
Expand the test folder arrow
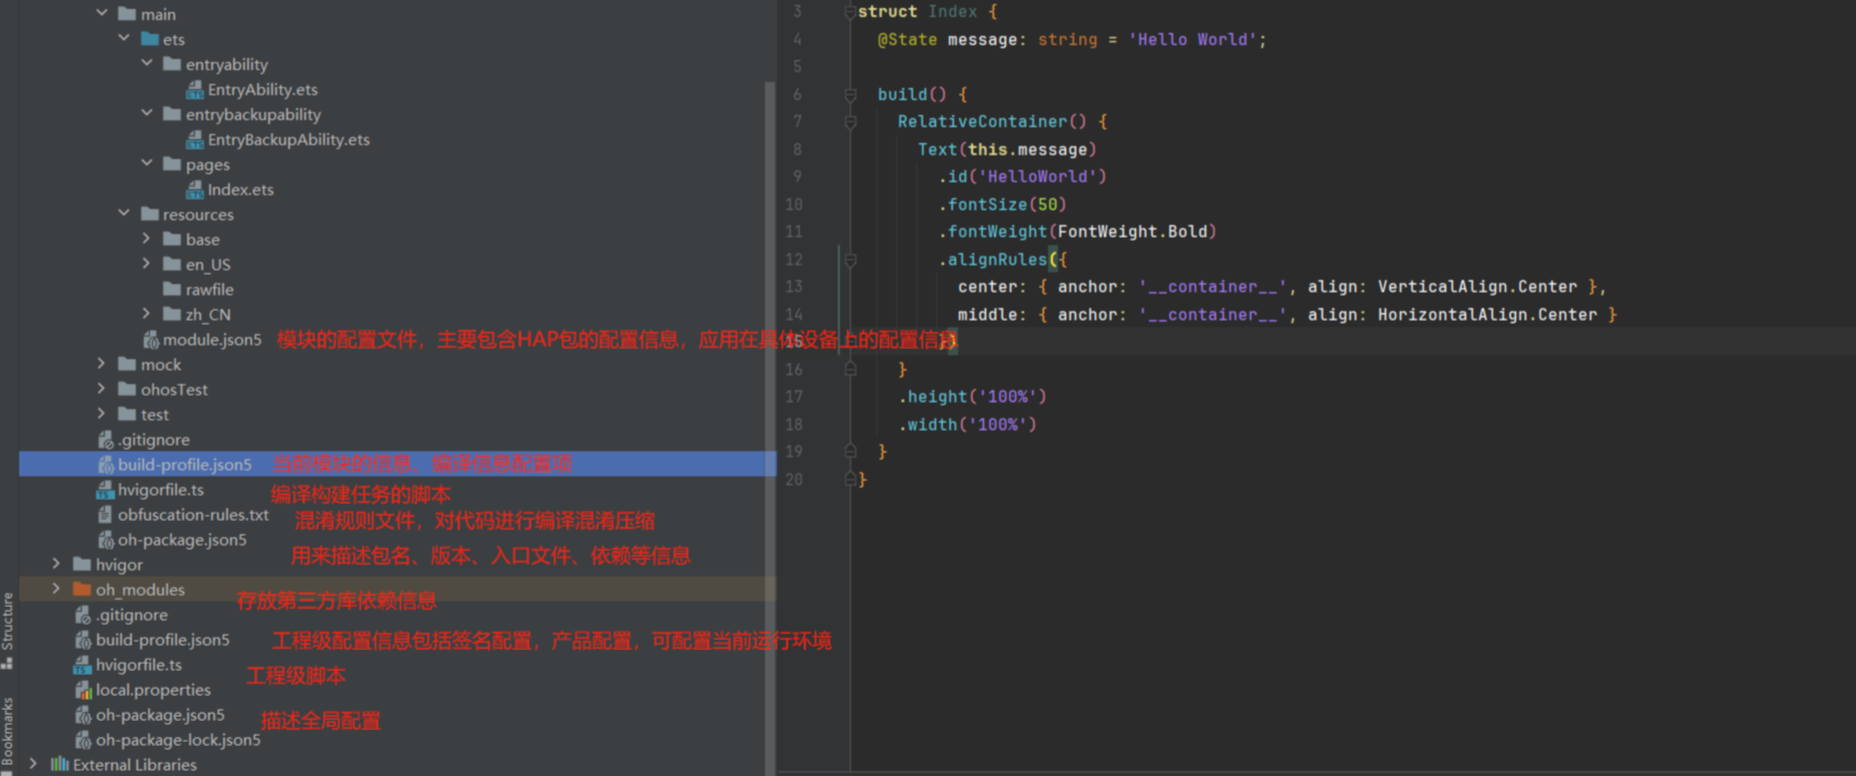101,413
